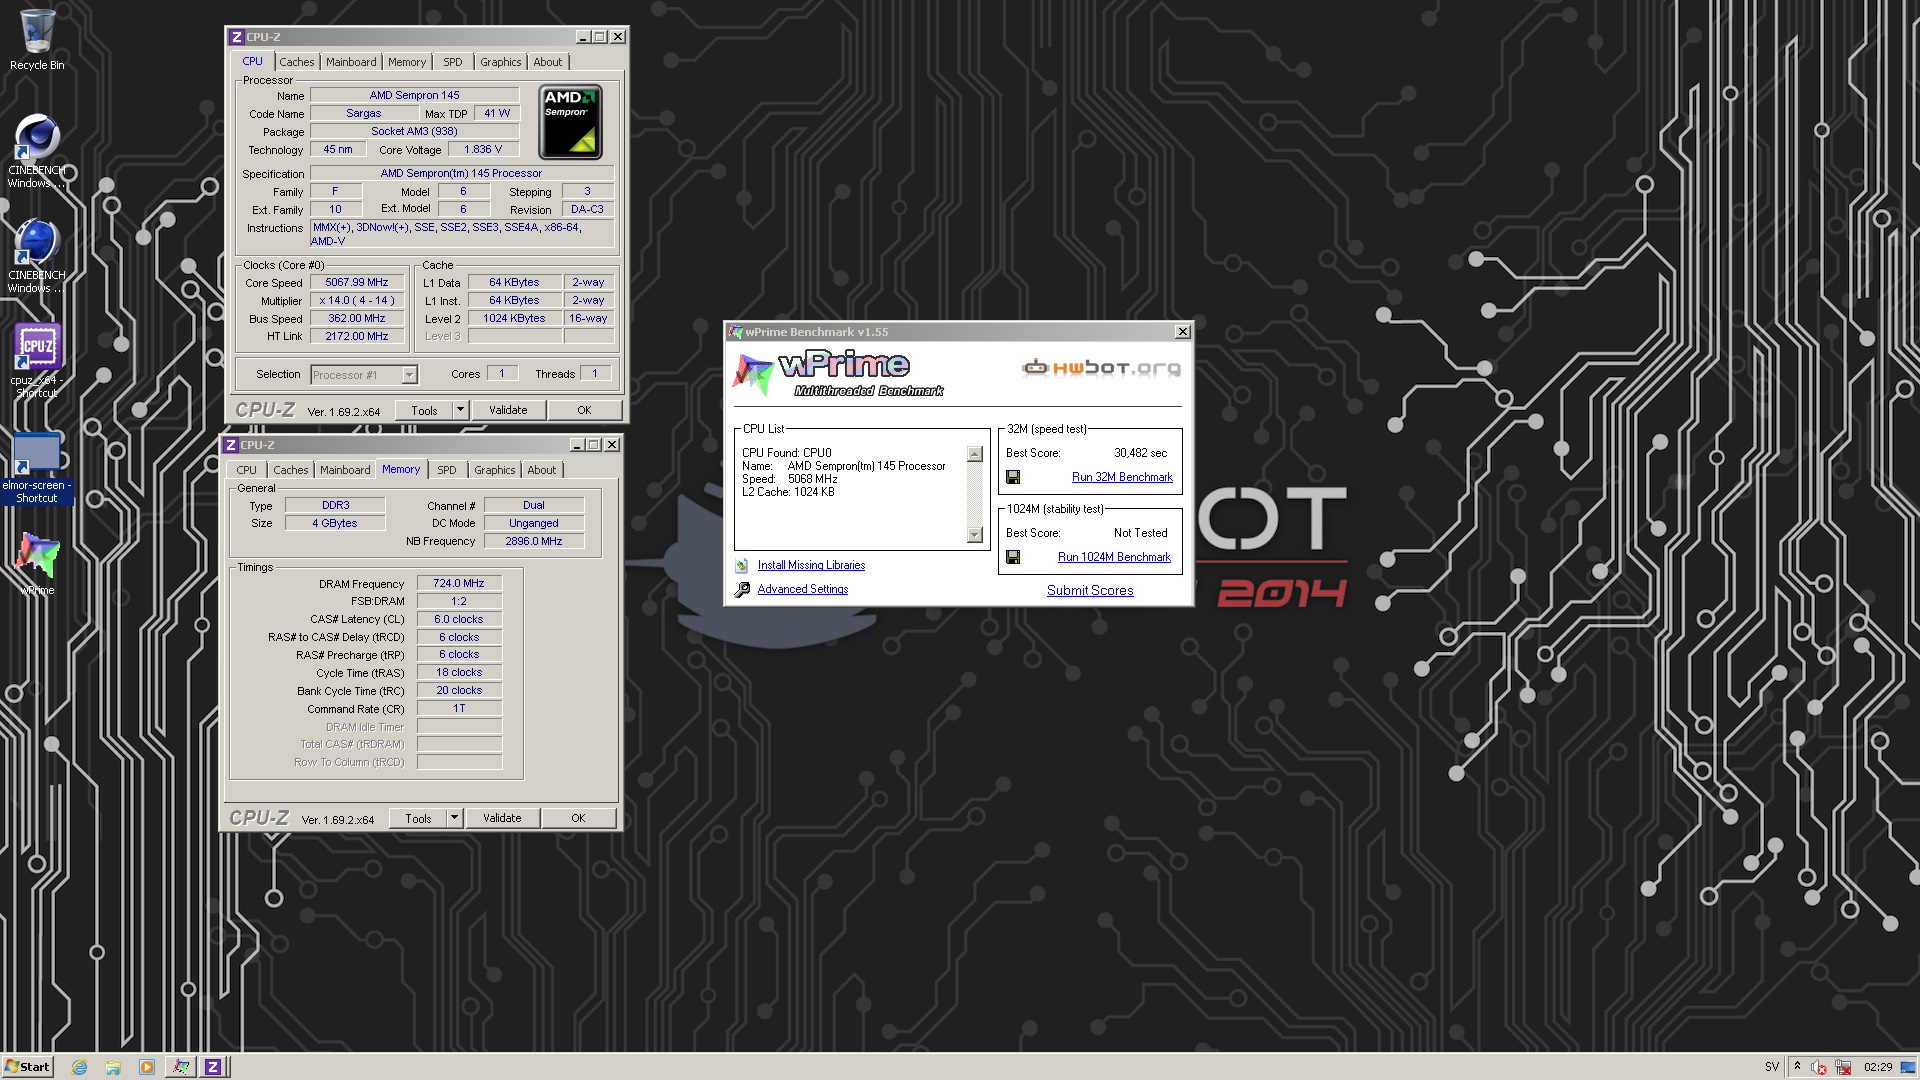Click the AMD Sempron logo in CPU-Z
1920x1080 pixels.
(570, 122)
